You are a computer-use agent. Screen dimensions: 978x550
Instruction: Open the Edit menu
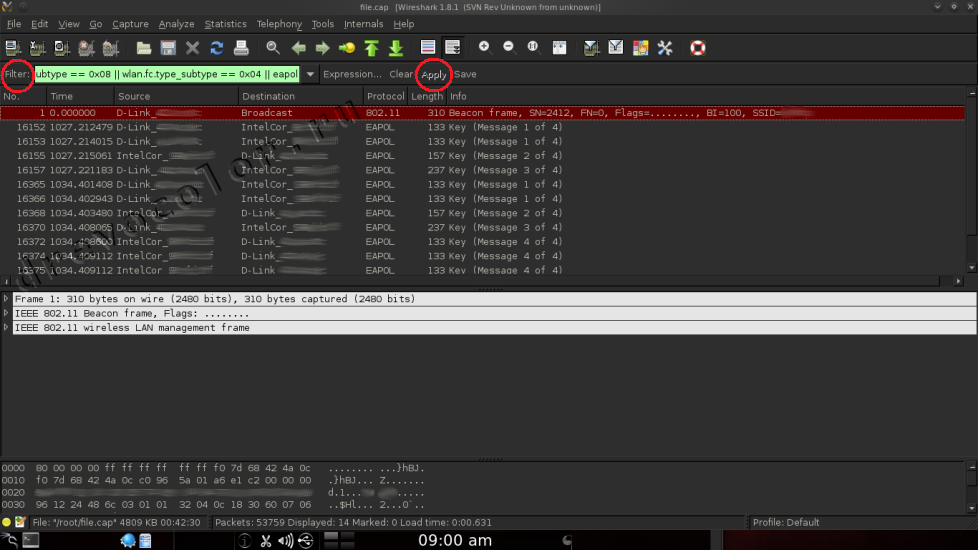39,24
